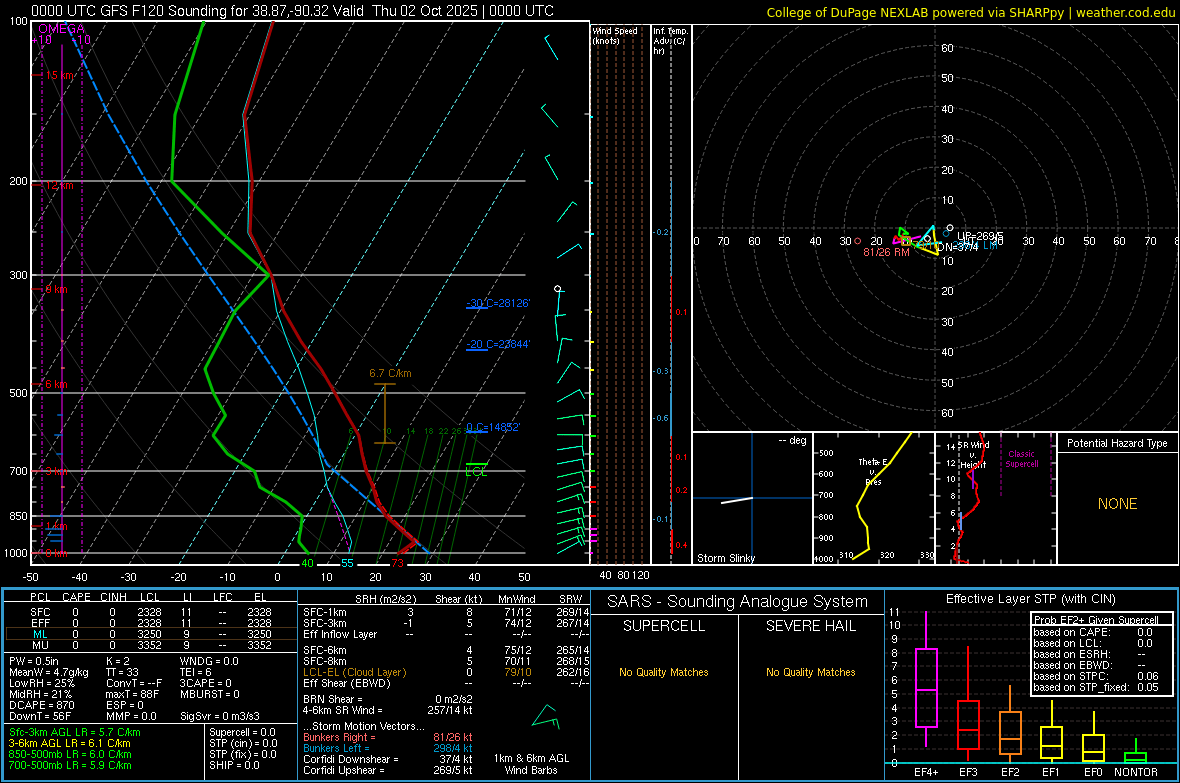Click the Corfidi Upshear vector line
The width and height of the screenshot is (1180, 783).
tap(388, 770)
